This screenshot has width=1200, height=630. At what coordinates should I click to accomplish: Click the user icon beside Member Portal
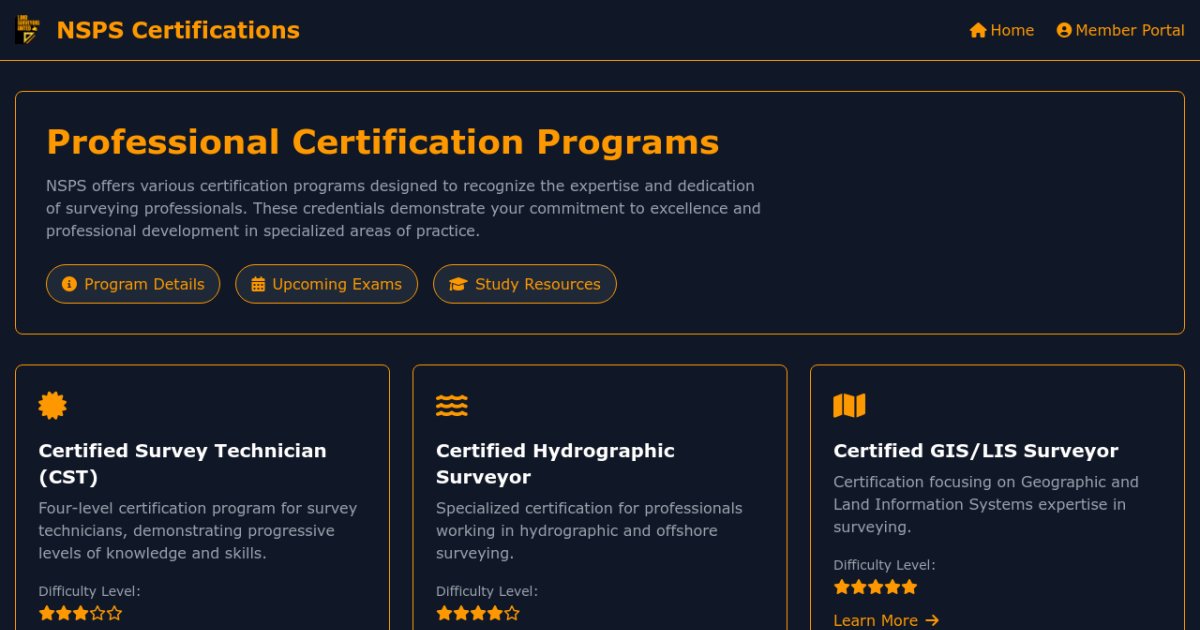(1064, 30)
